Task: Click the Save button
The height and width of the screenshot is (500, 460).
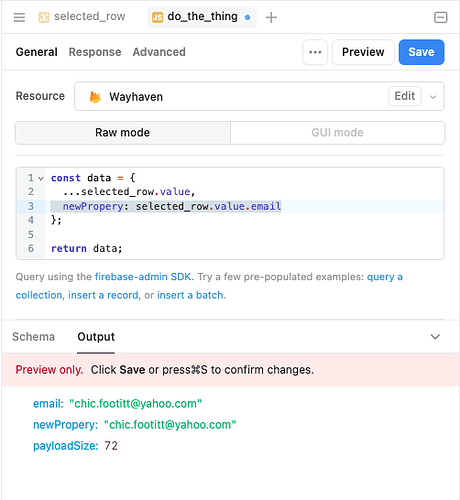Action: pyautogui.click(x=421, y=52)
